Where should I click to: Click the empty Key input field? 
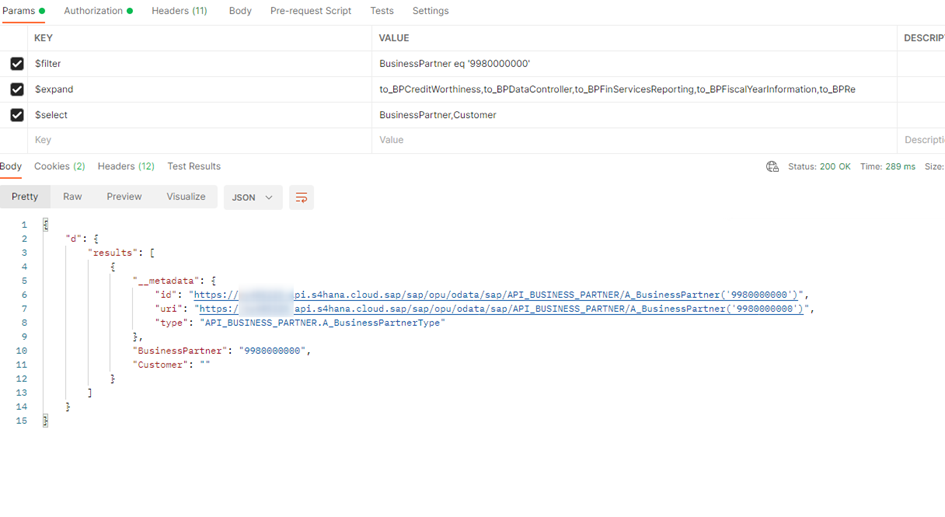coord(200,141)
